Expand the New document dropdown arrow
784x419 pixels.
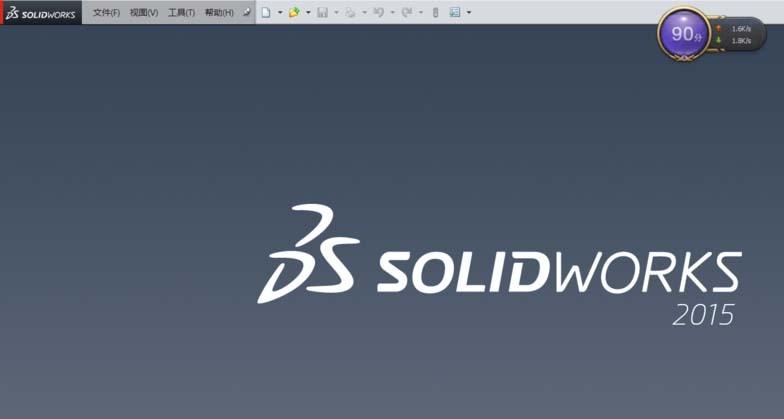280,12
